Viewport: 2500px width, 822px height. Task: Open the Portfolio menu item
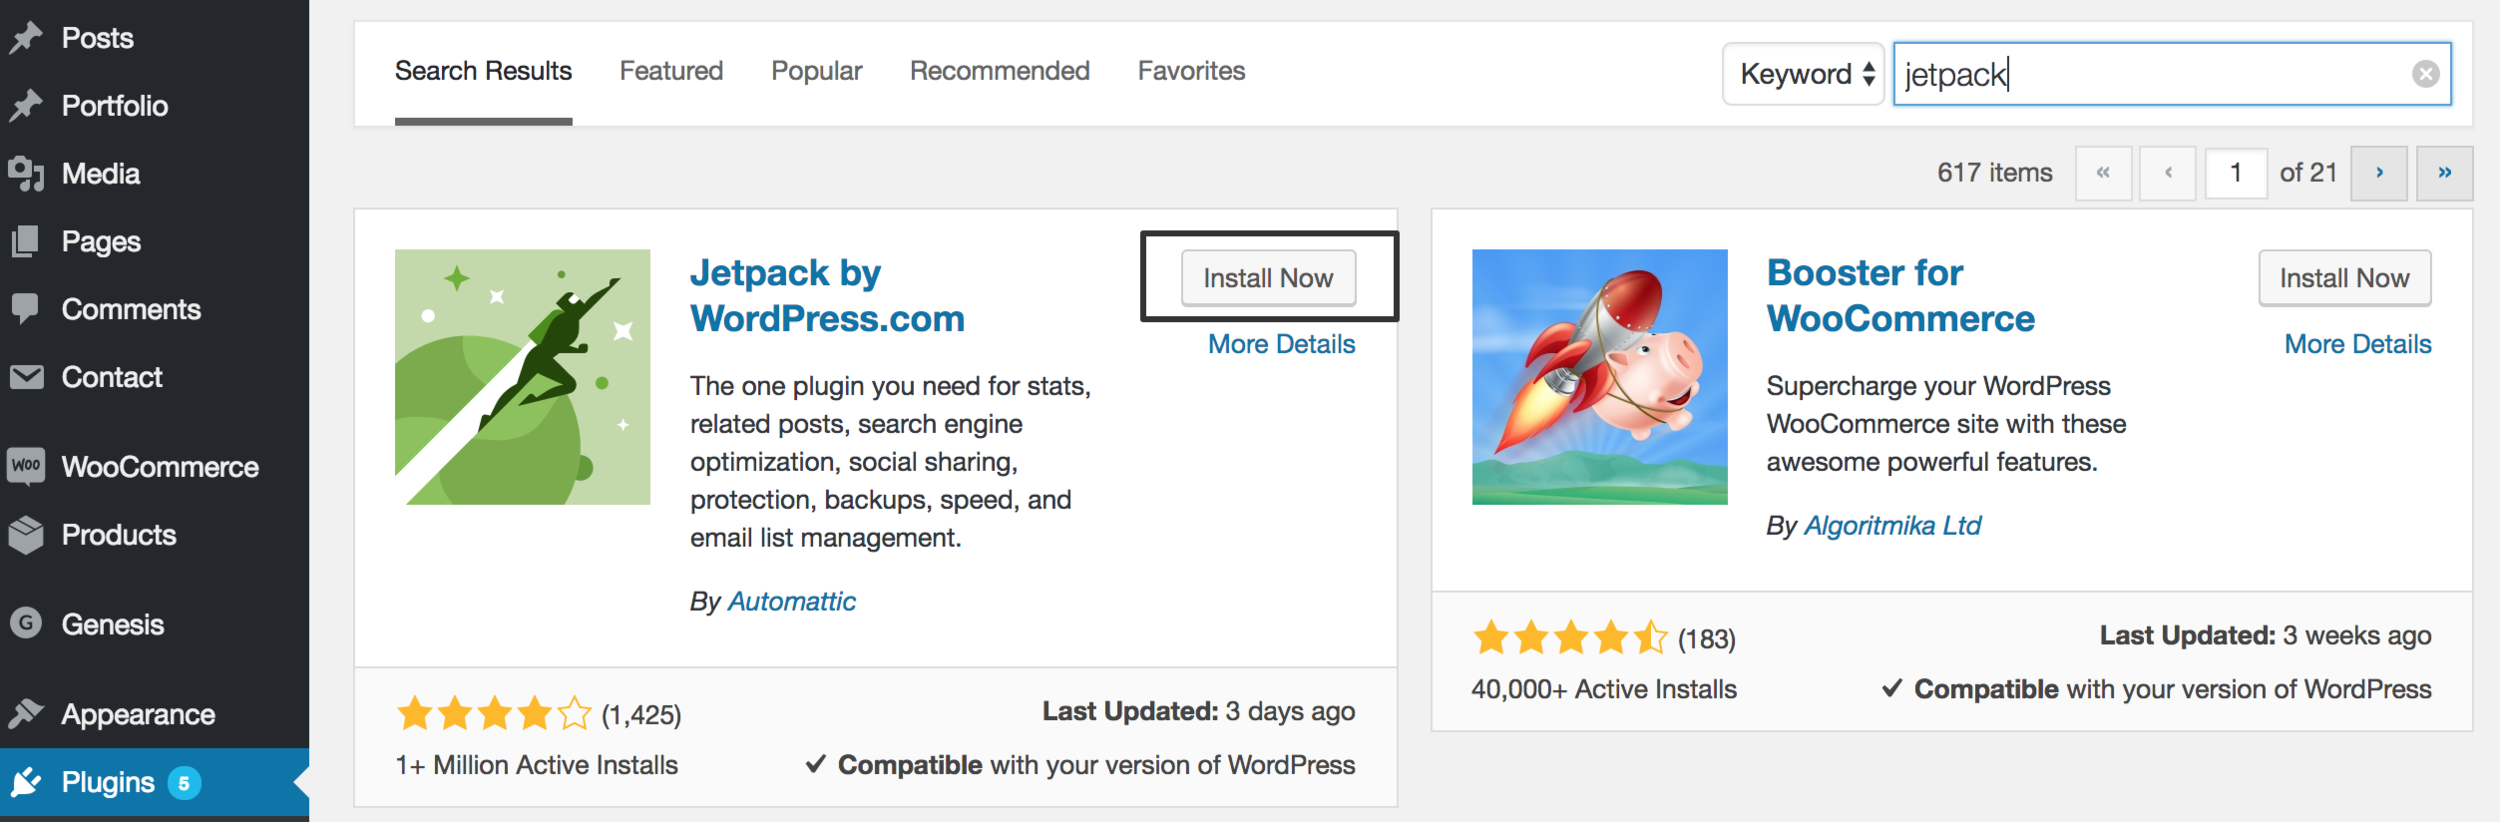[115, 106]
